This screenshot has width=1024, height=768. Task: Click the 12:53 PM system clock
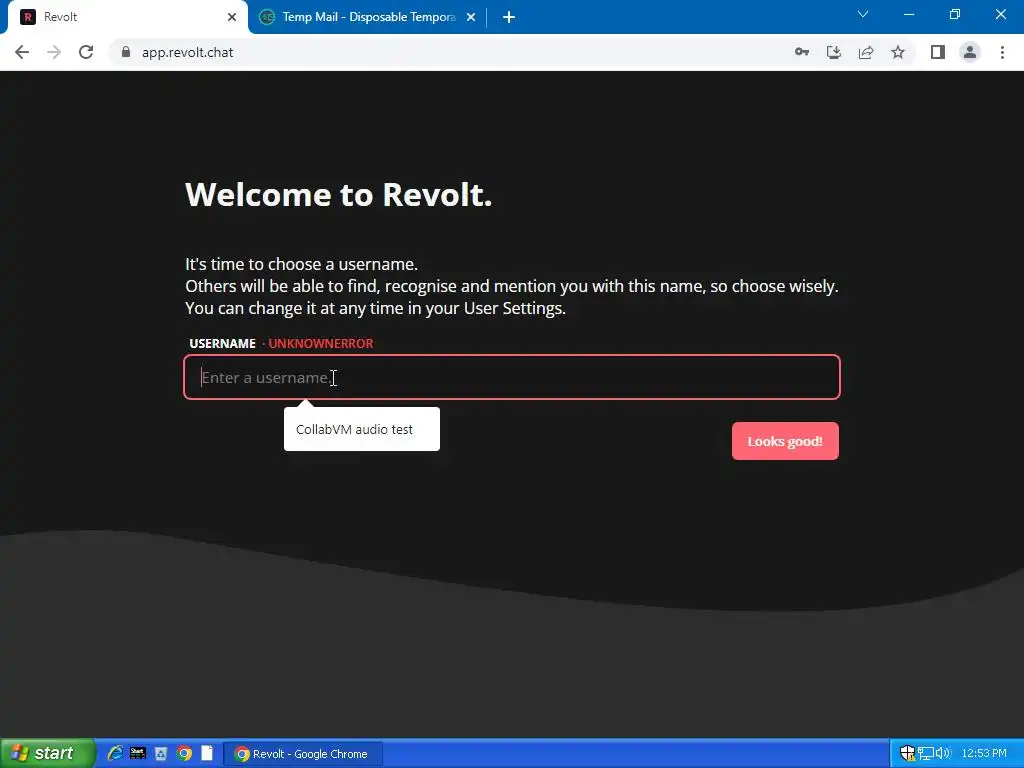[984, 753]
